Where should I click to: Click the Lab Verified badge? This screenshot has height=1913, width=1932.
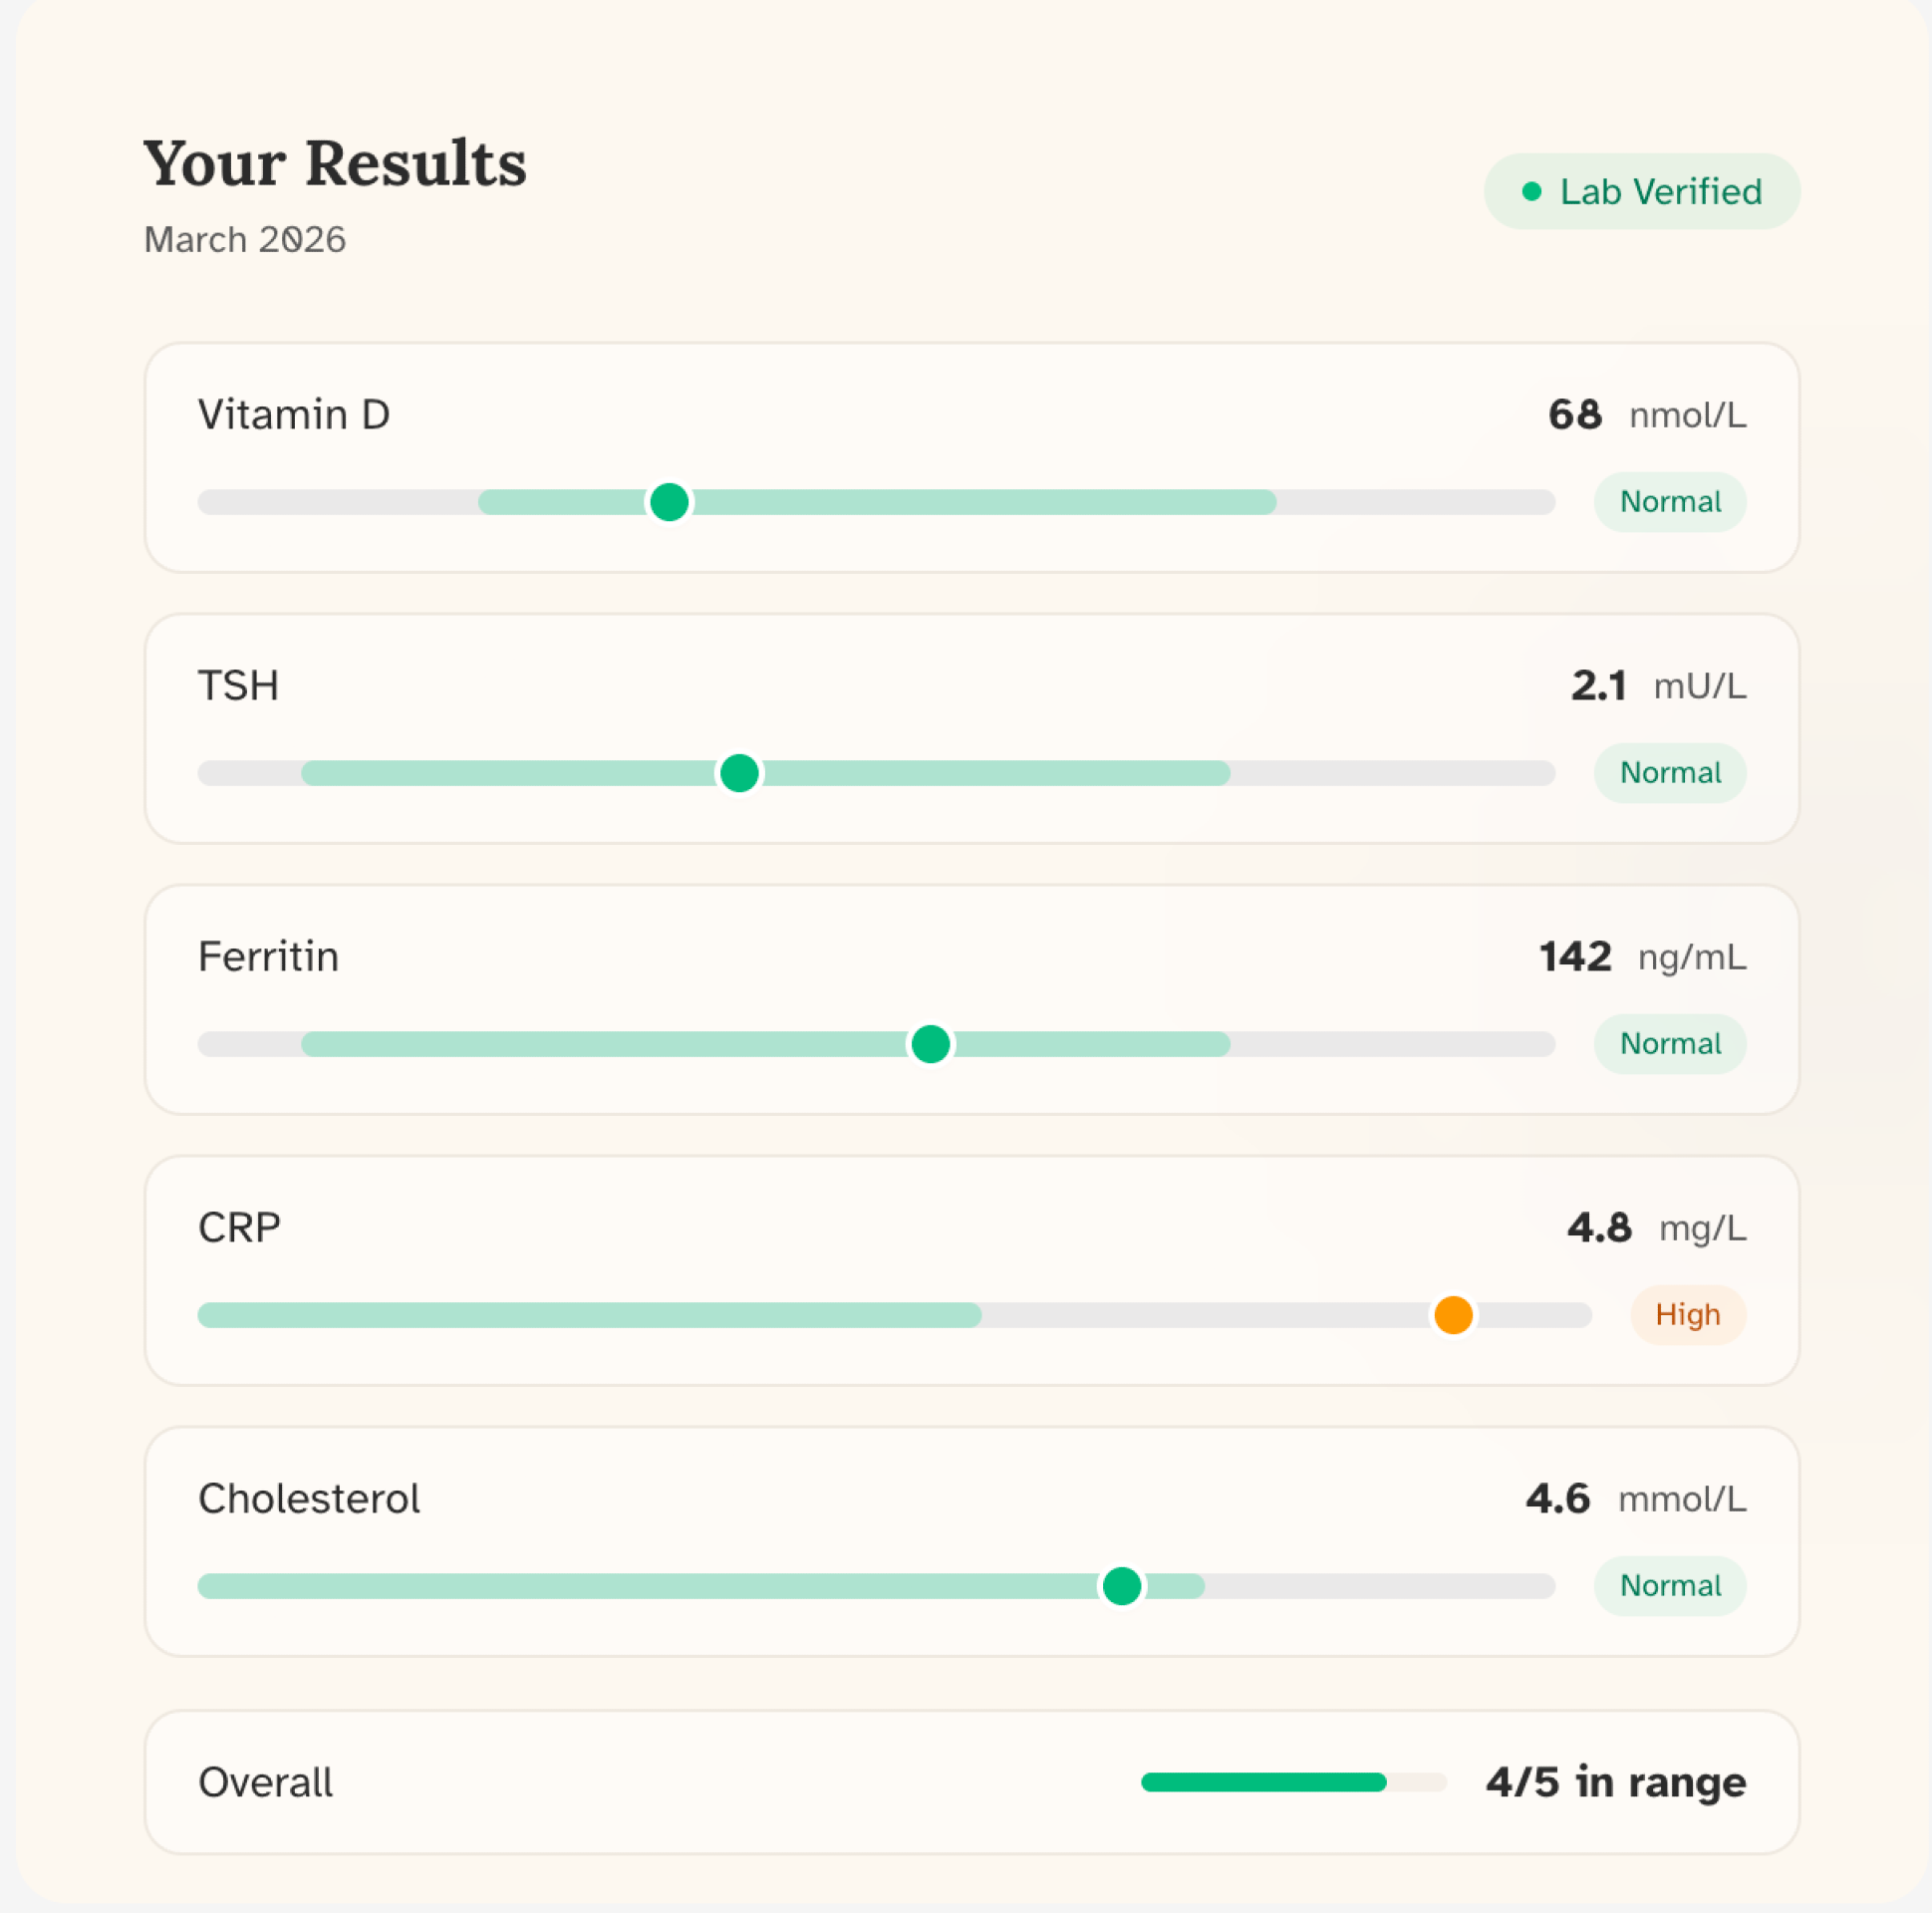(x=1642, y=191)
